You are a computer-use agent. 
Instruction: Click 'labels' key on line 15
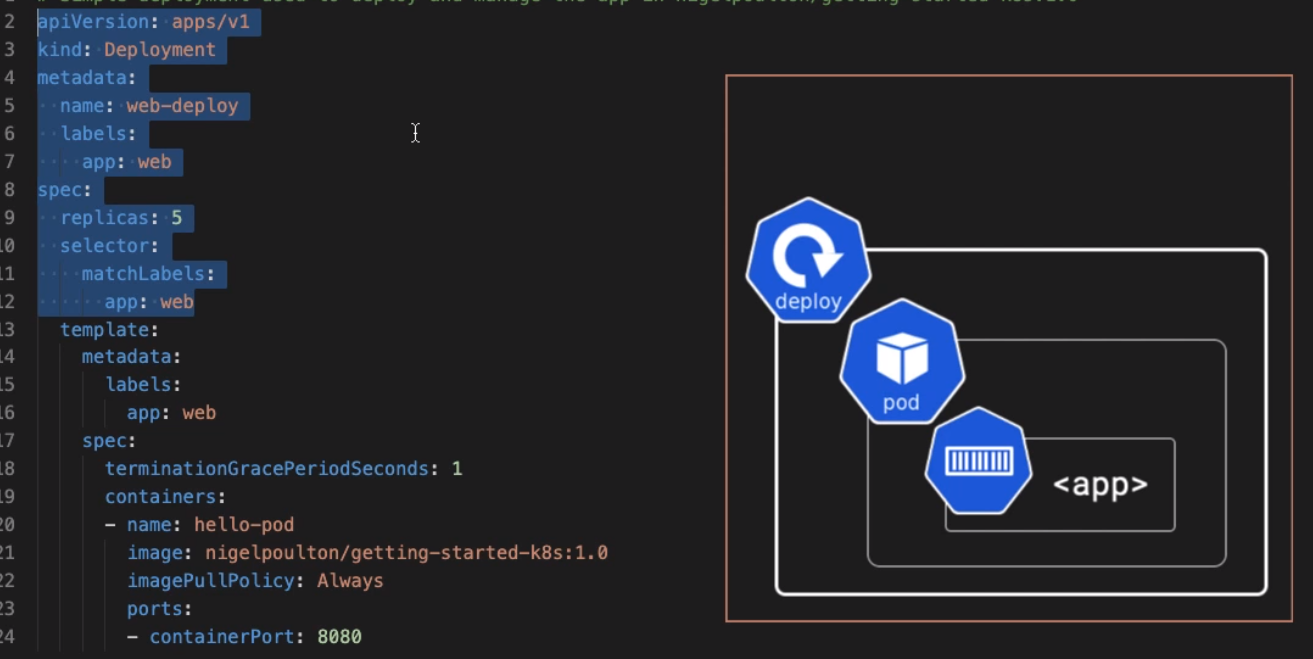138,385
